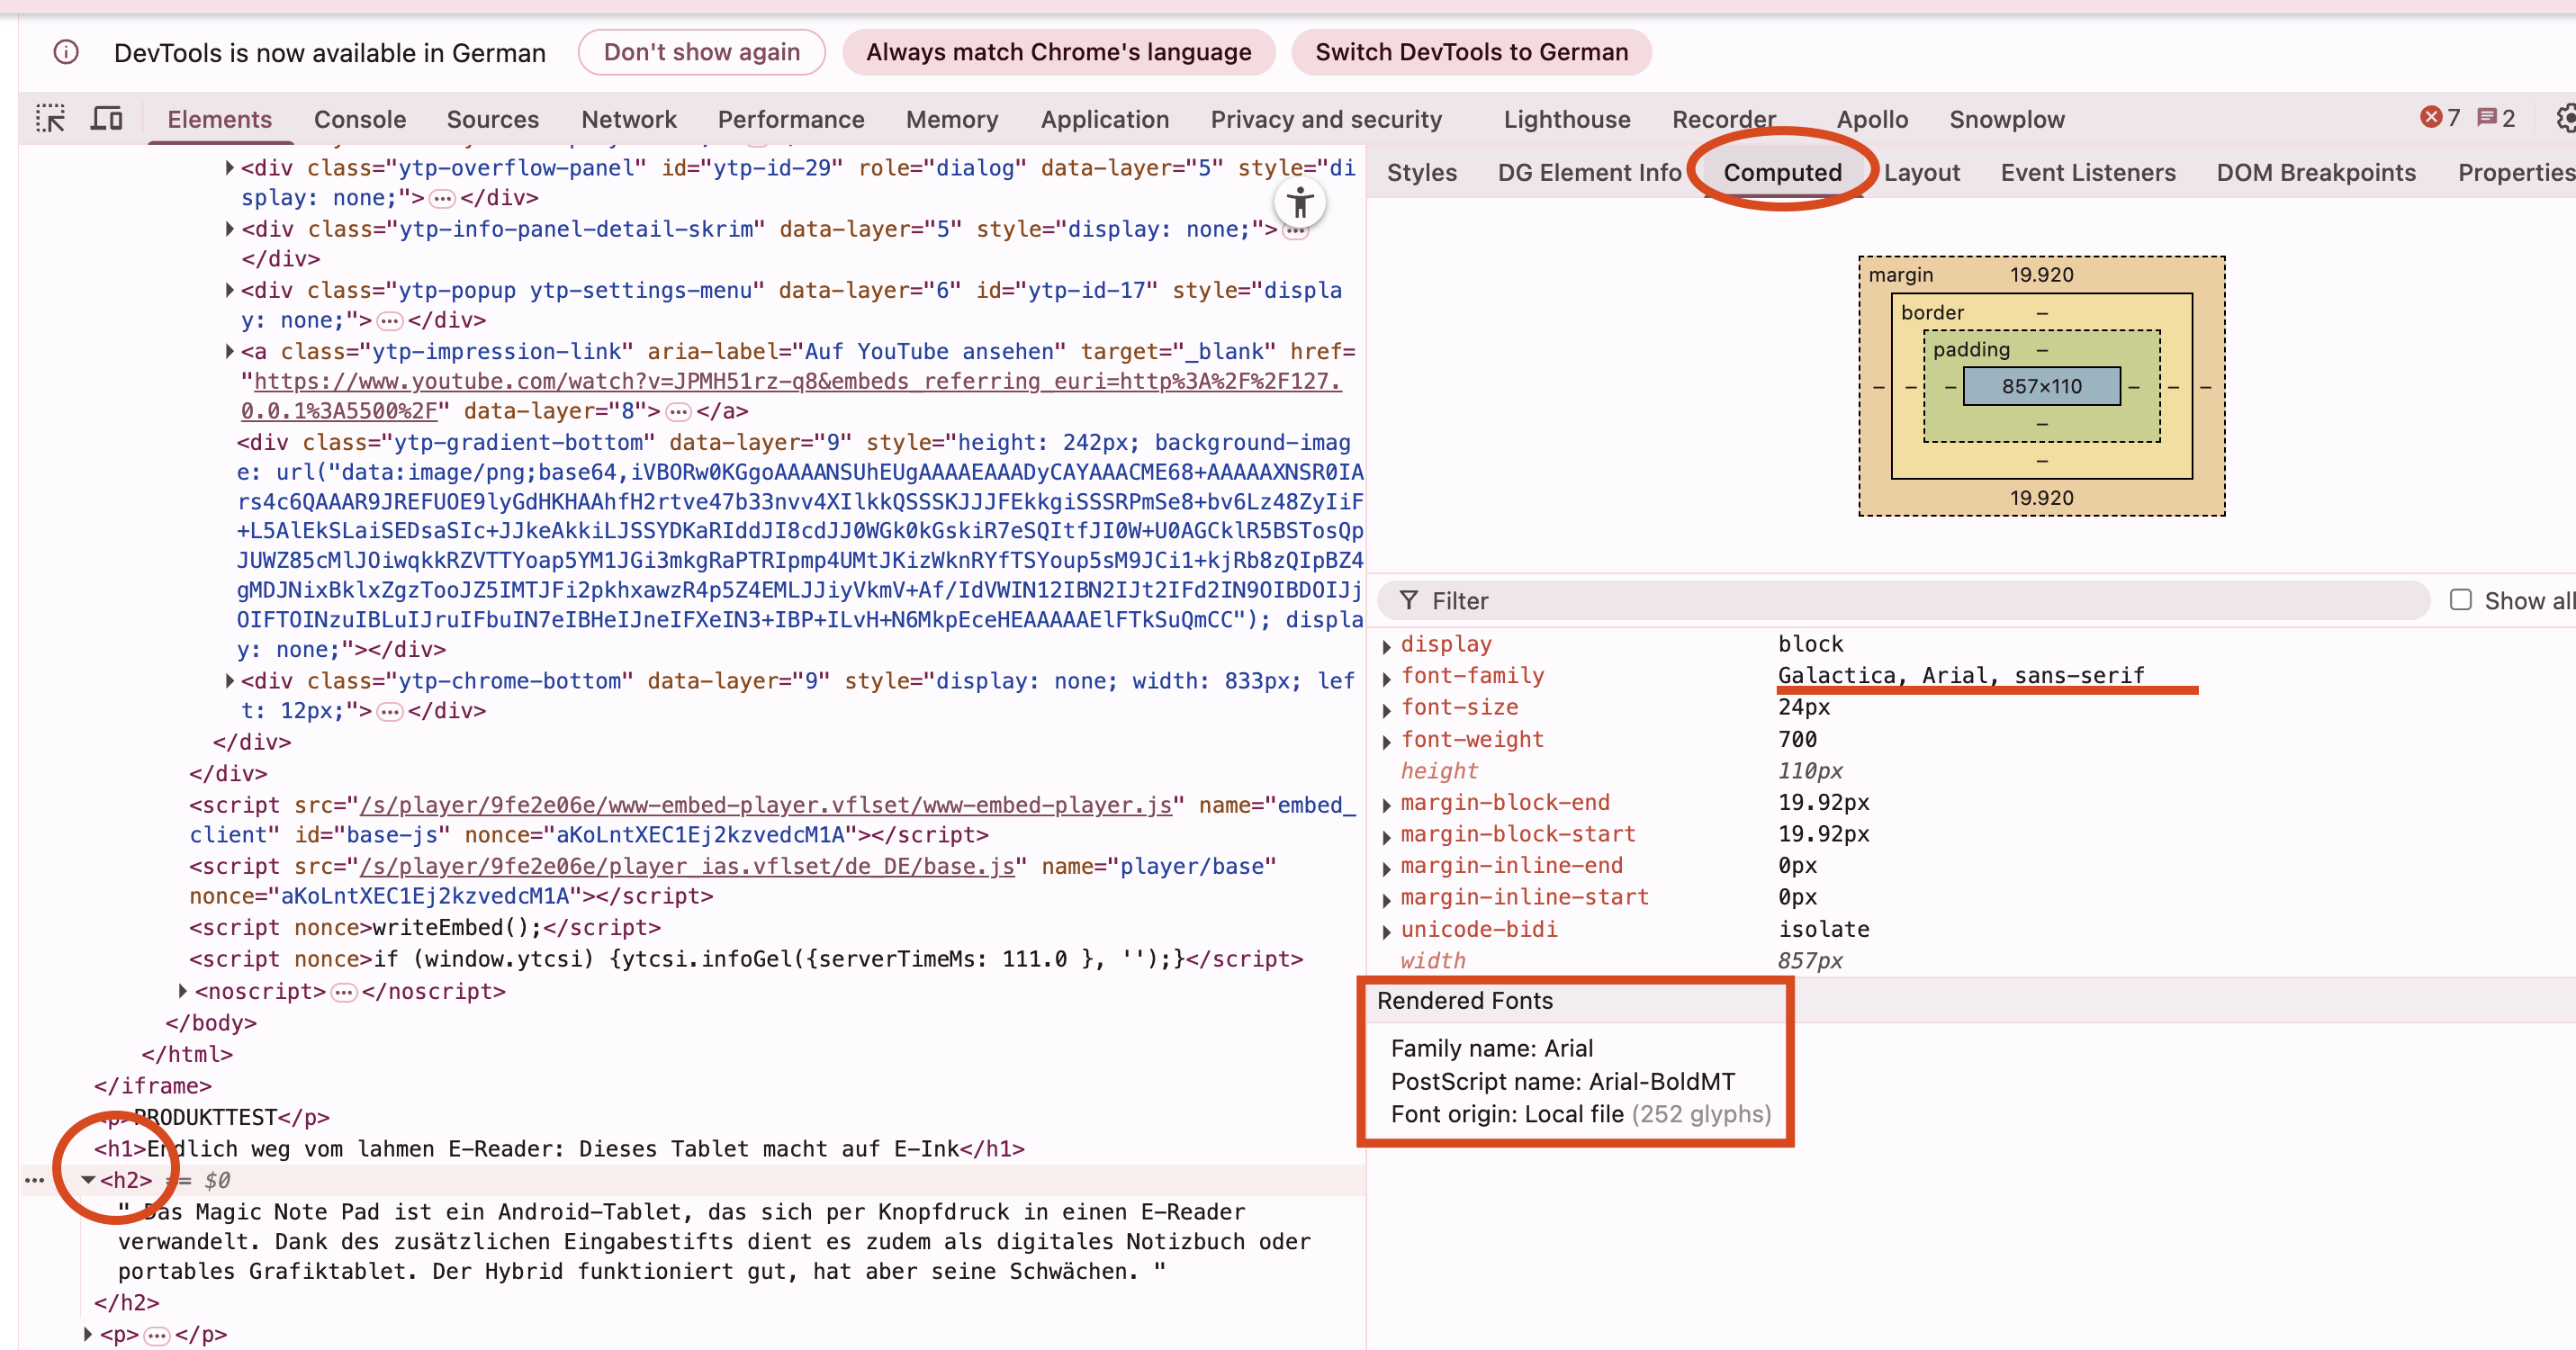The image size is (2576, 1350).
Task: Click the info icon in language banner
Action: point(66,52)
